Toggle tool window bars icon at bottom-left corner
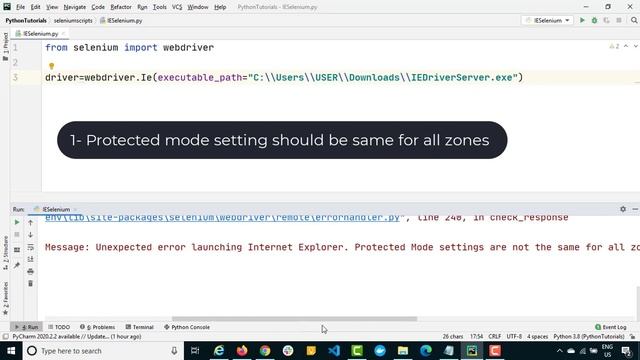The width and height of the screenshot is (640, 360). click(5, 336)
